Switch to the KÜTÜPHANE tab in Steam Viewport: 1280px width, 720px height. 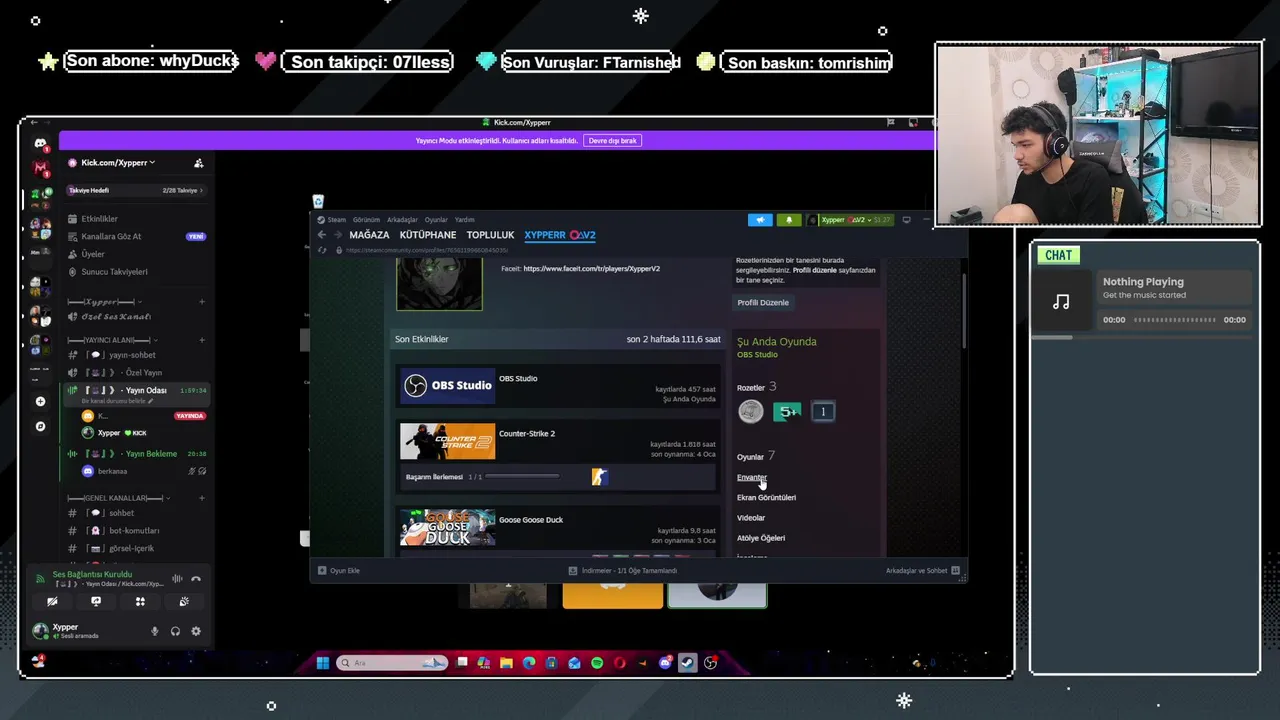(428, 235)
